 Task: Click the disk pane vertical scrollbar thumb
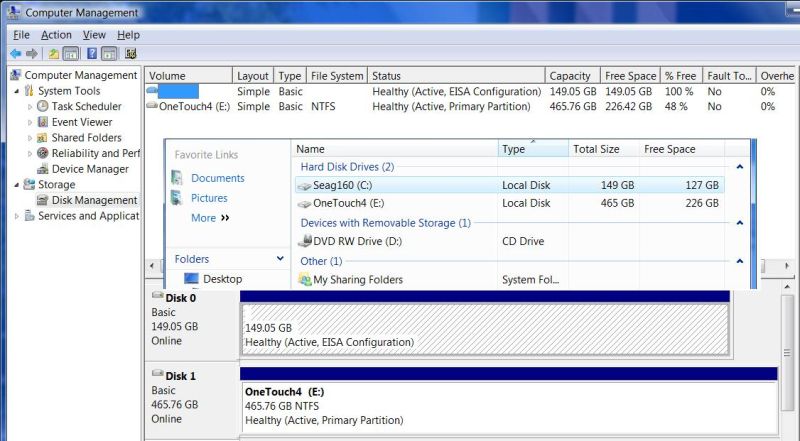tap(787, 352)
